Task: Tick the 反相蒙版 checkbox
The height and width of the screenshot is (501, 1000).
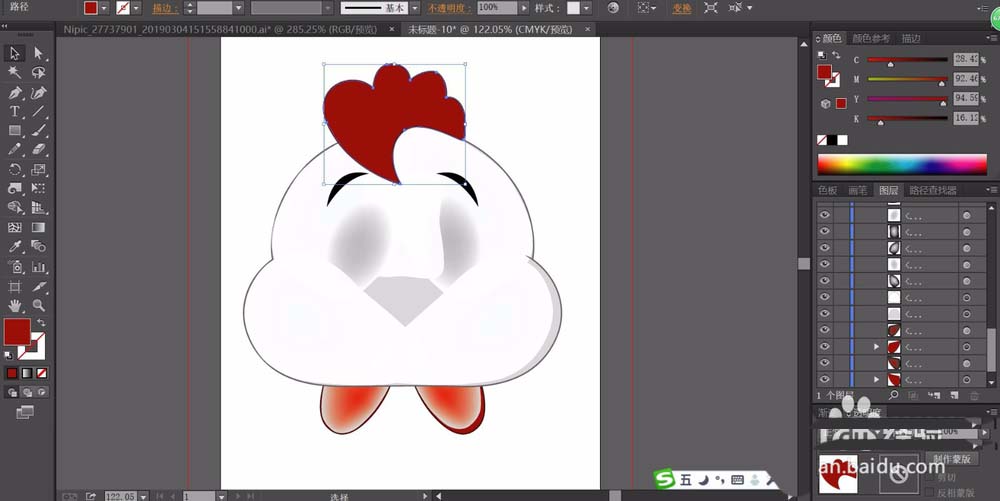Action: [x=930, y=493]
